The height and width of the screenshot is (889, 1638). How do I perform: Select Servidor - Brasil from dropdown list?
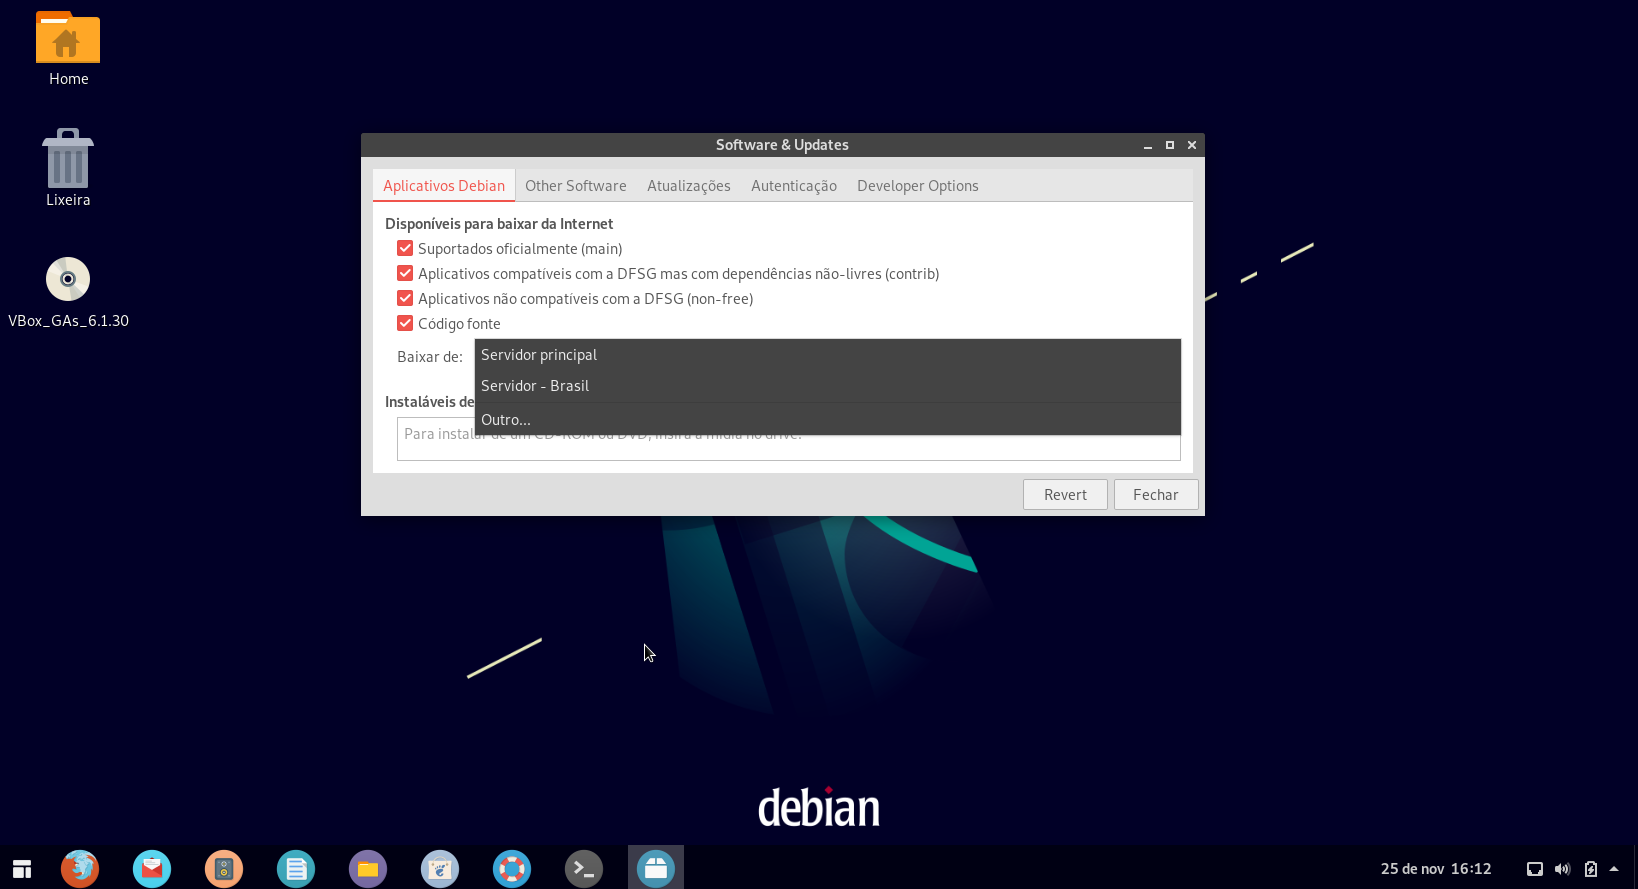(x=828, y=386)
